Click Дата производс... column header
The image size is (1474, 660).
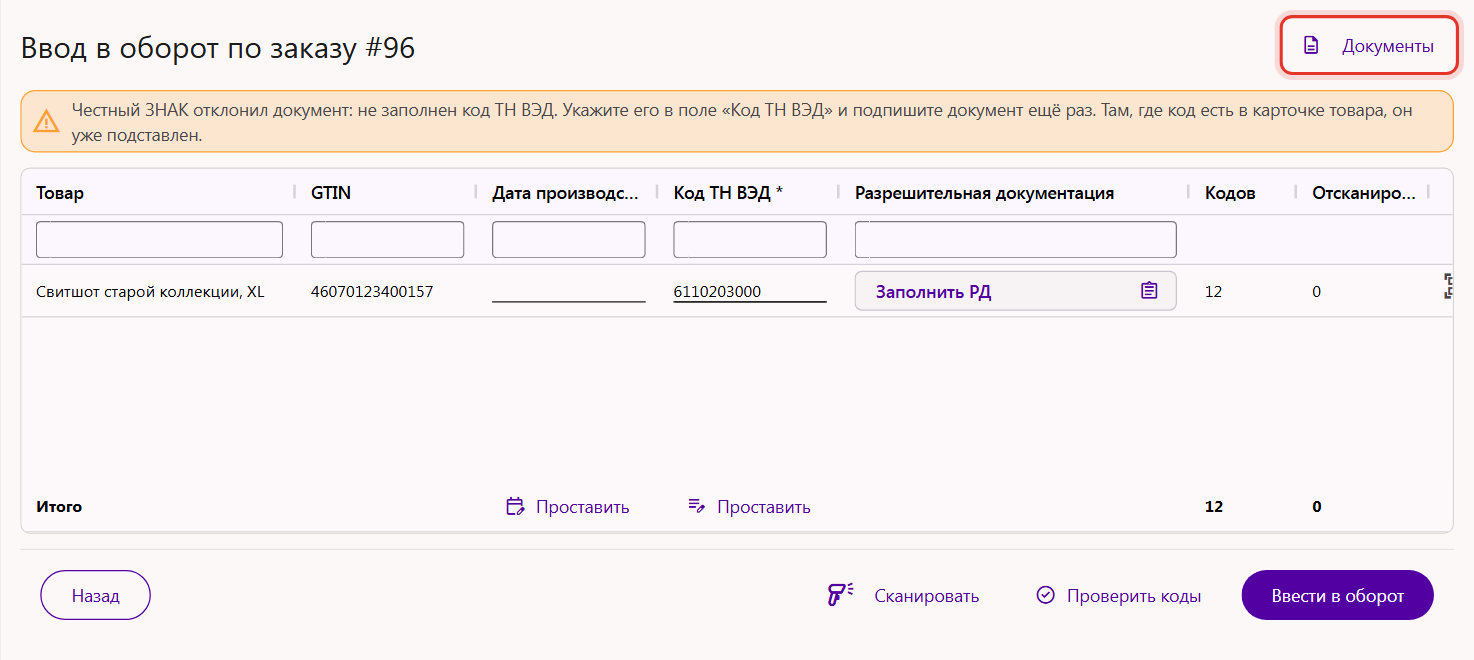click(x=565, y=193)
